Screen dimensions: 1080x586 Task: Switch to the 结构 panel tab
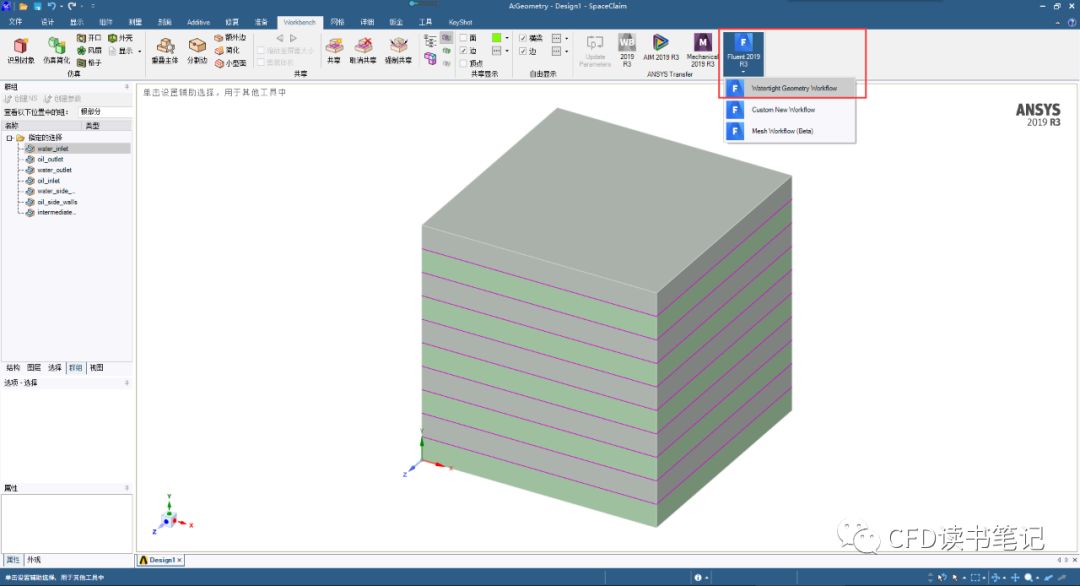13,368
